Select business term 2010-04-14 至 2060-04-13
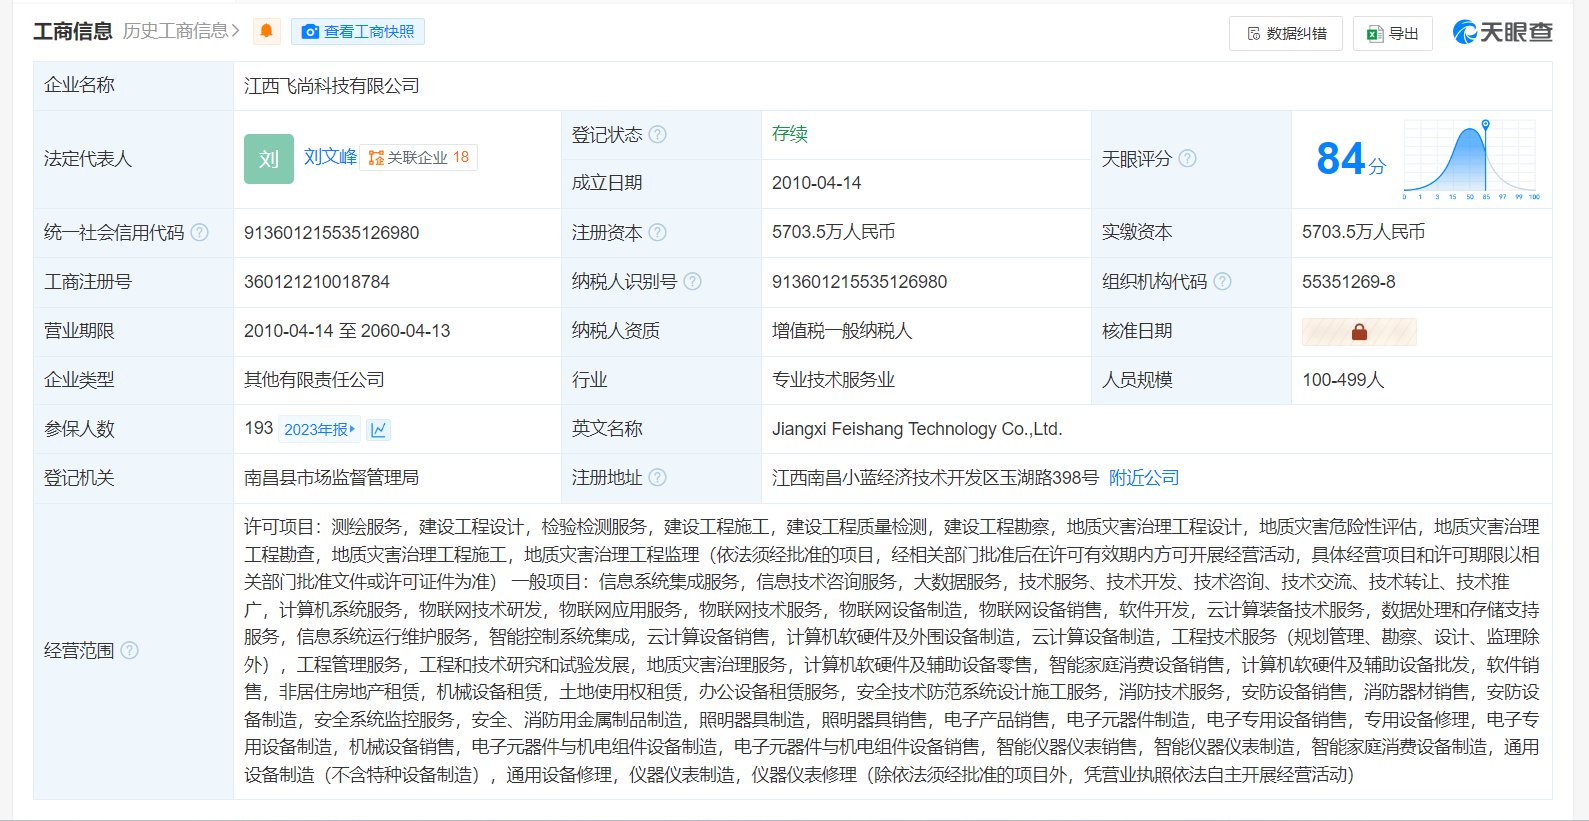Viewport: 1589px width, 821px height. tap(347, 331)
